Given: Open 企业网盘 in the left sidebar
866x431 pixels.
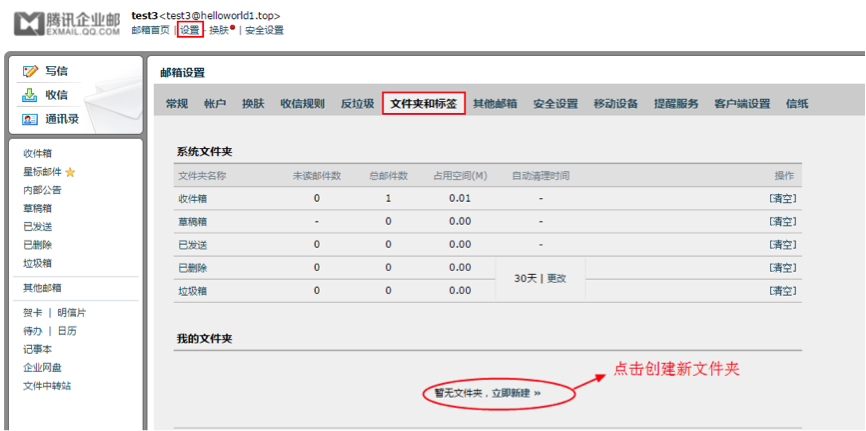Looking at the screenshot, I should (x=41, y=367).
